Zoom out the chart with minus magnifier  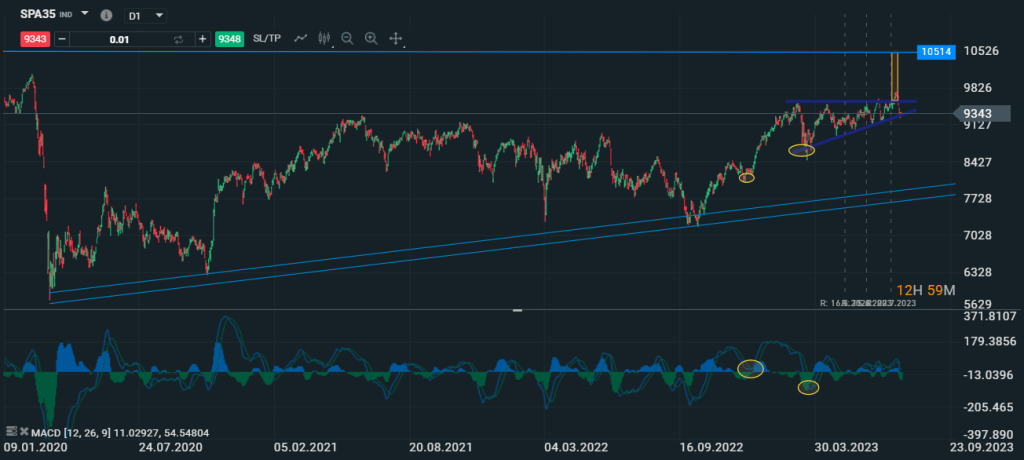pos(347,39)
